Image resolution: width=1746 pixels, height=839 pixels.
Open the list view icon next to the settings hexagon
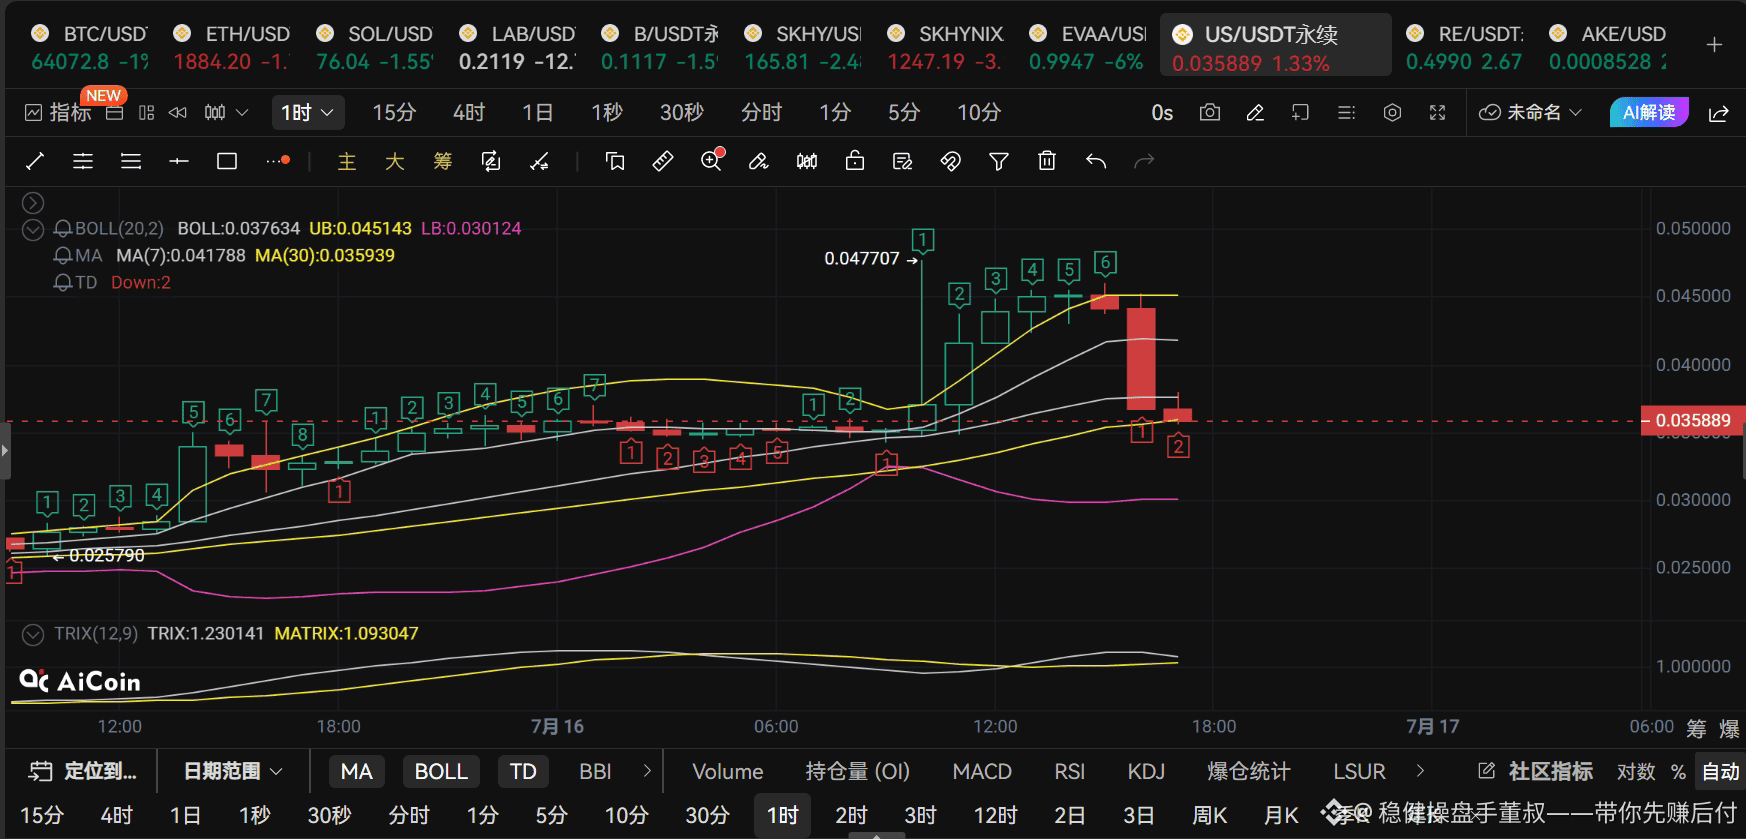tap(1346, 112)
